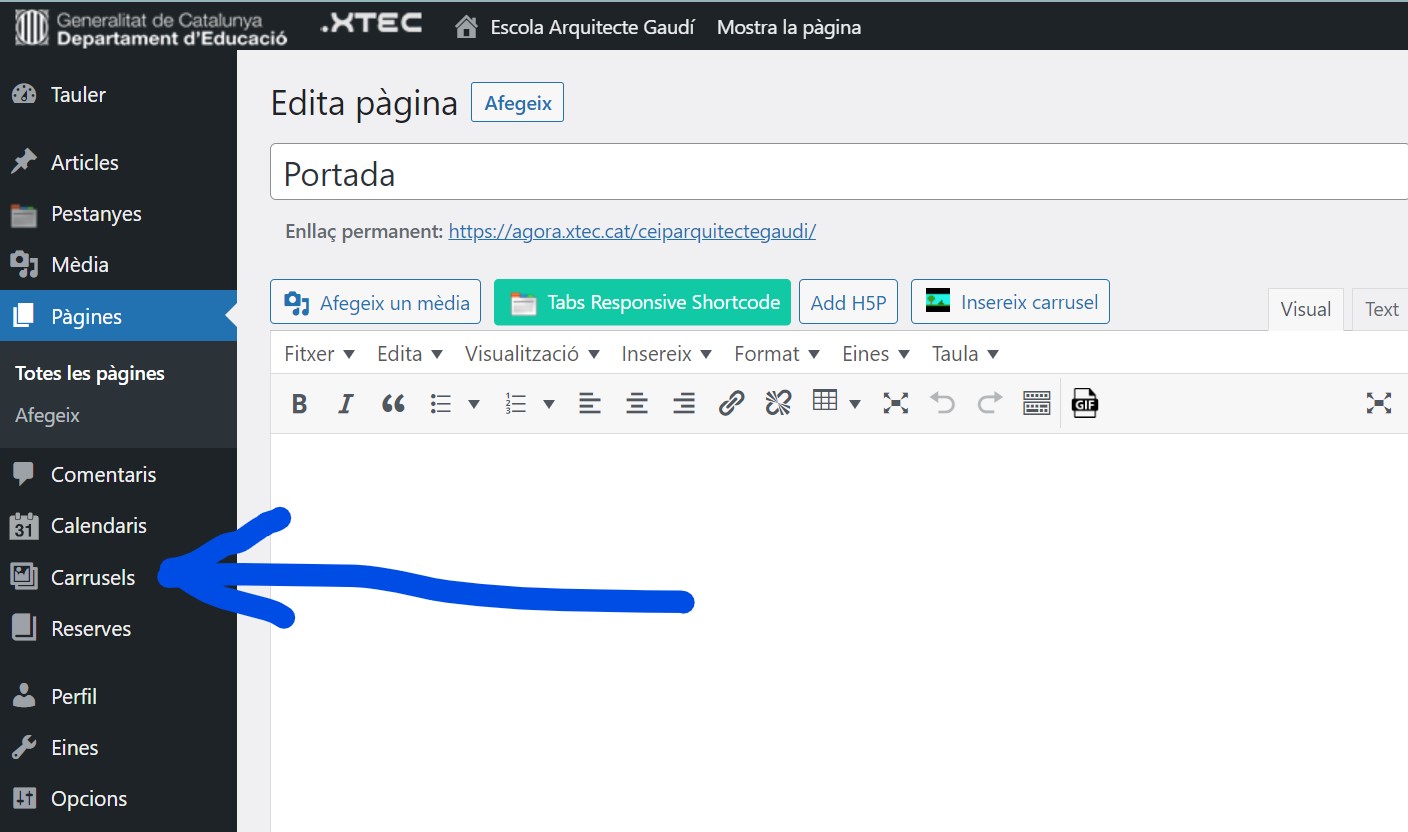Click the insert link chain icon

732,404
